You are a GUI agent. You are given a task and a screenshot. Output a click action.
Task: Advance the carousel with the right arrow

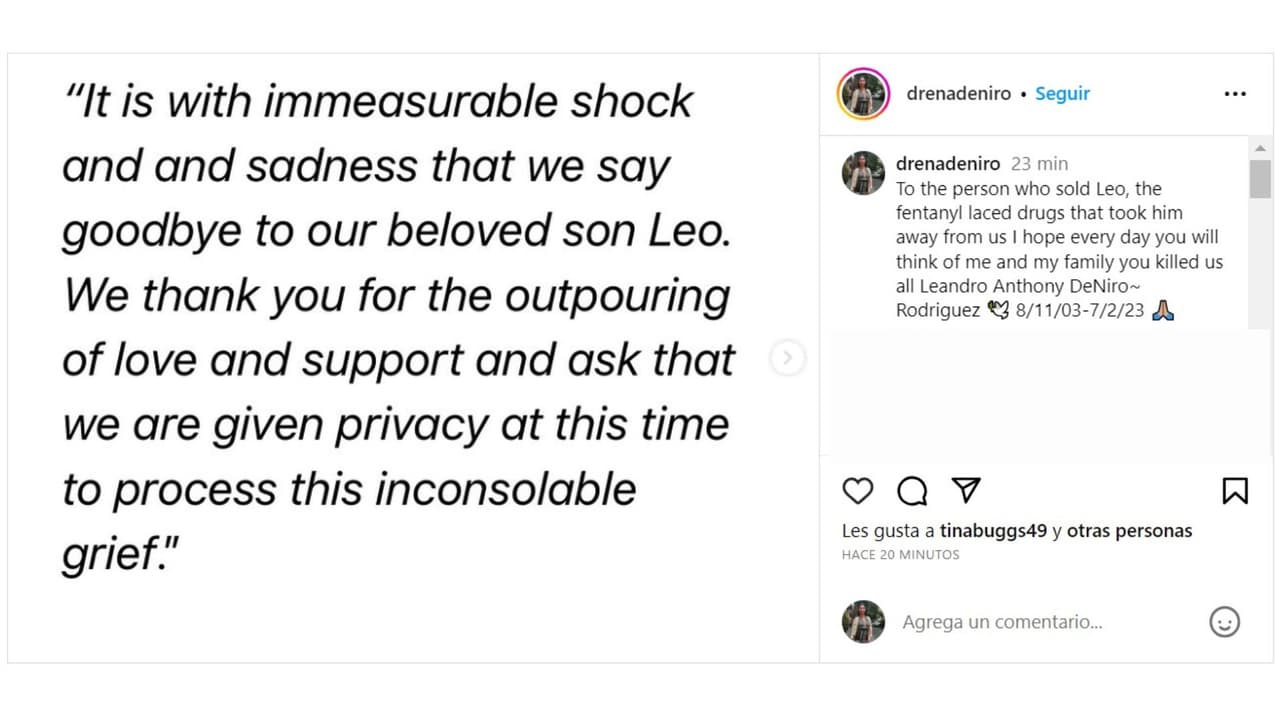click(x=787, y=357)
